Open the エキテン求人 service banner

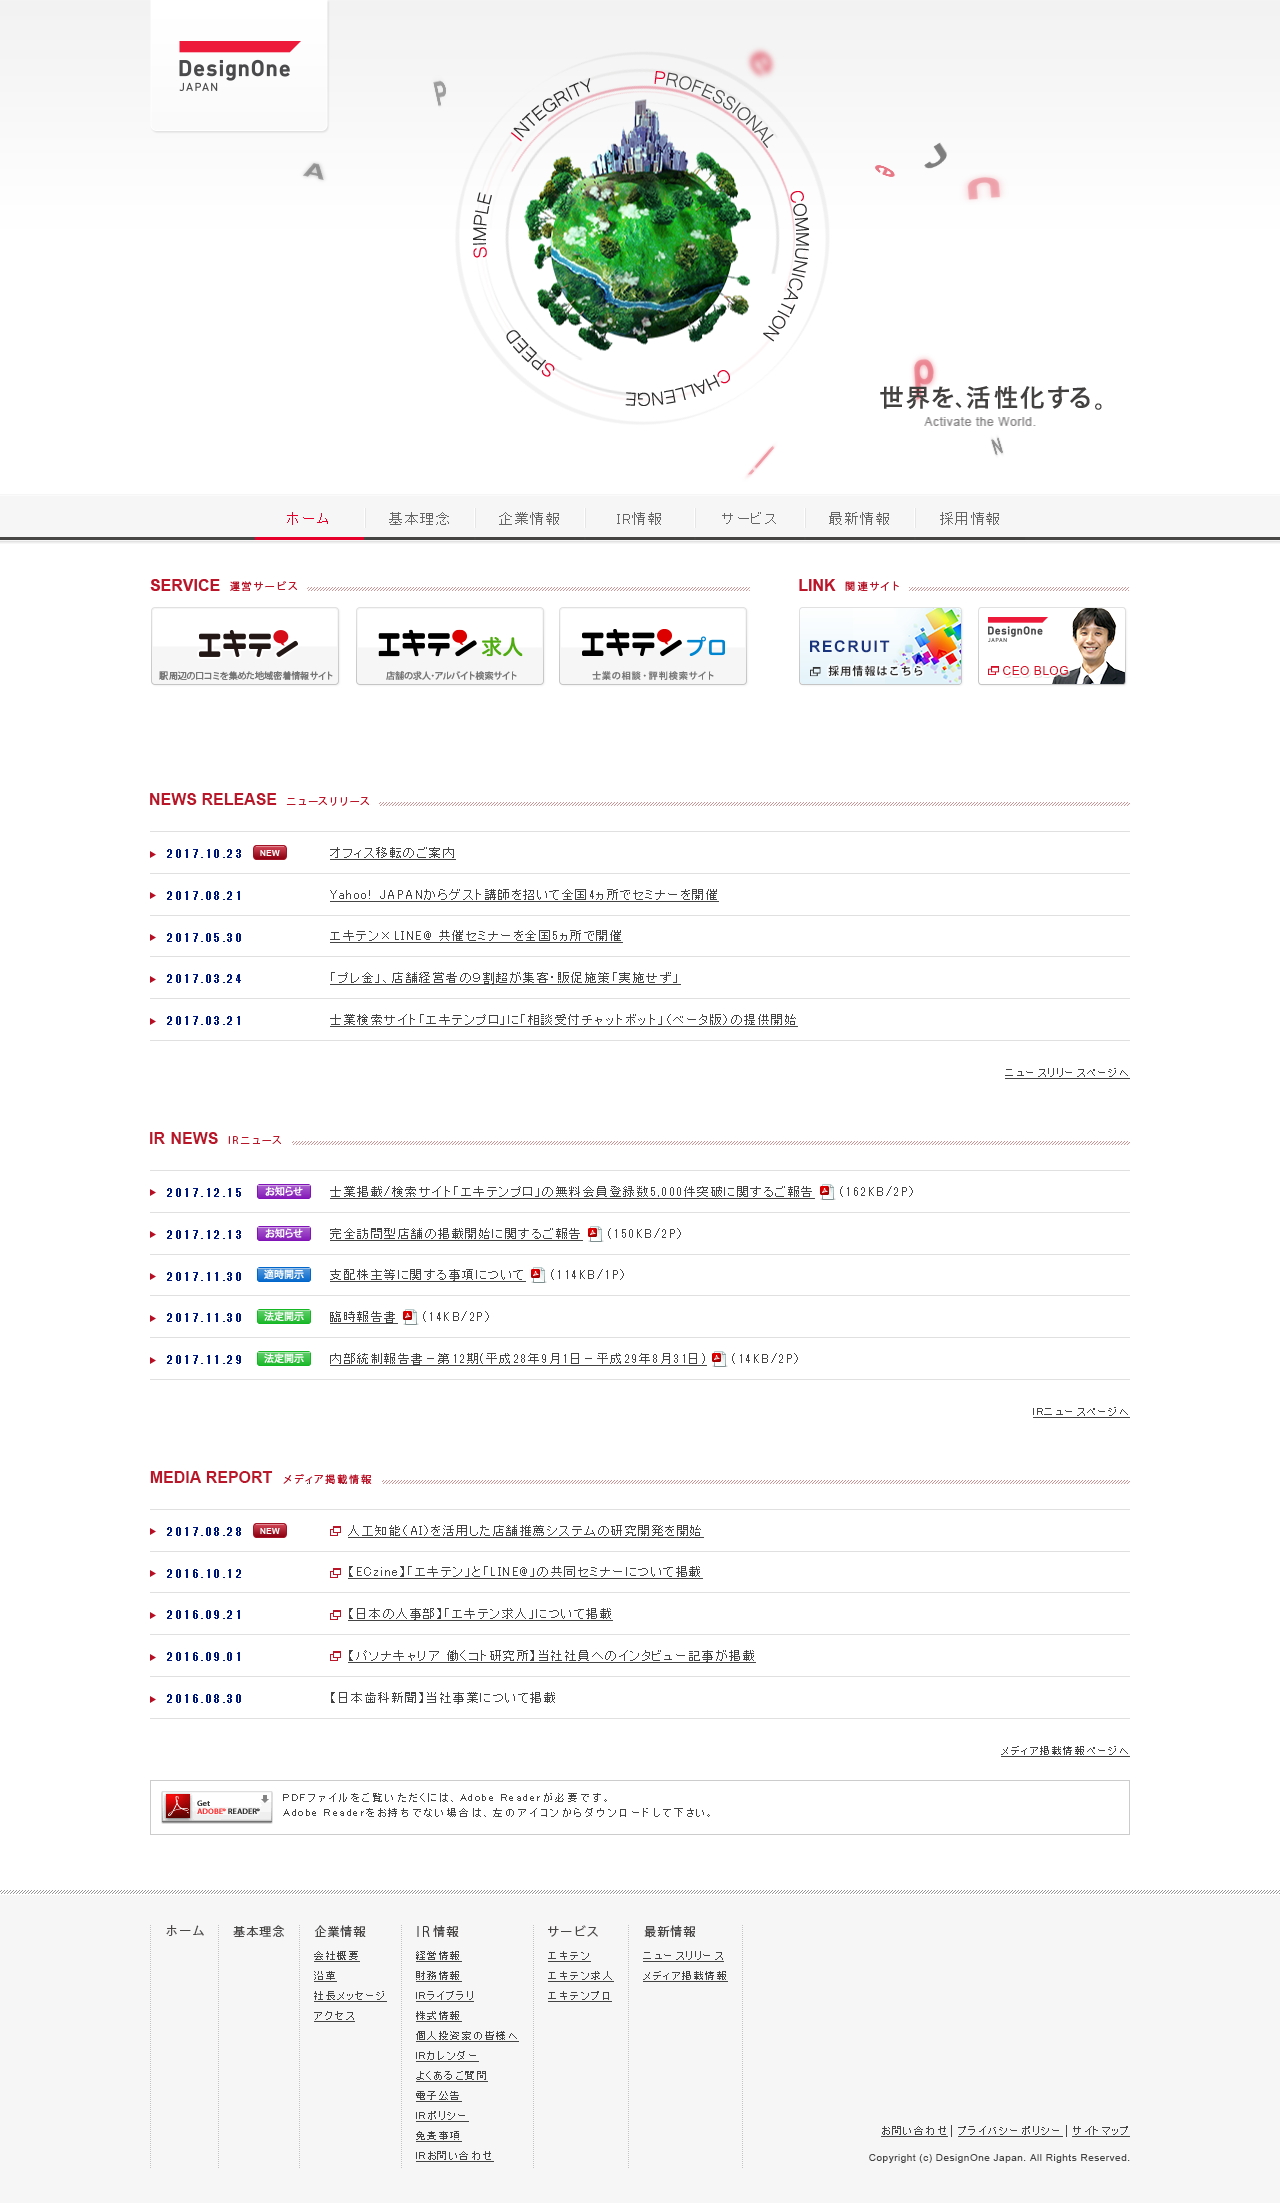[450, 646]
